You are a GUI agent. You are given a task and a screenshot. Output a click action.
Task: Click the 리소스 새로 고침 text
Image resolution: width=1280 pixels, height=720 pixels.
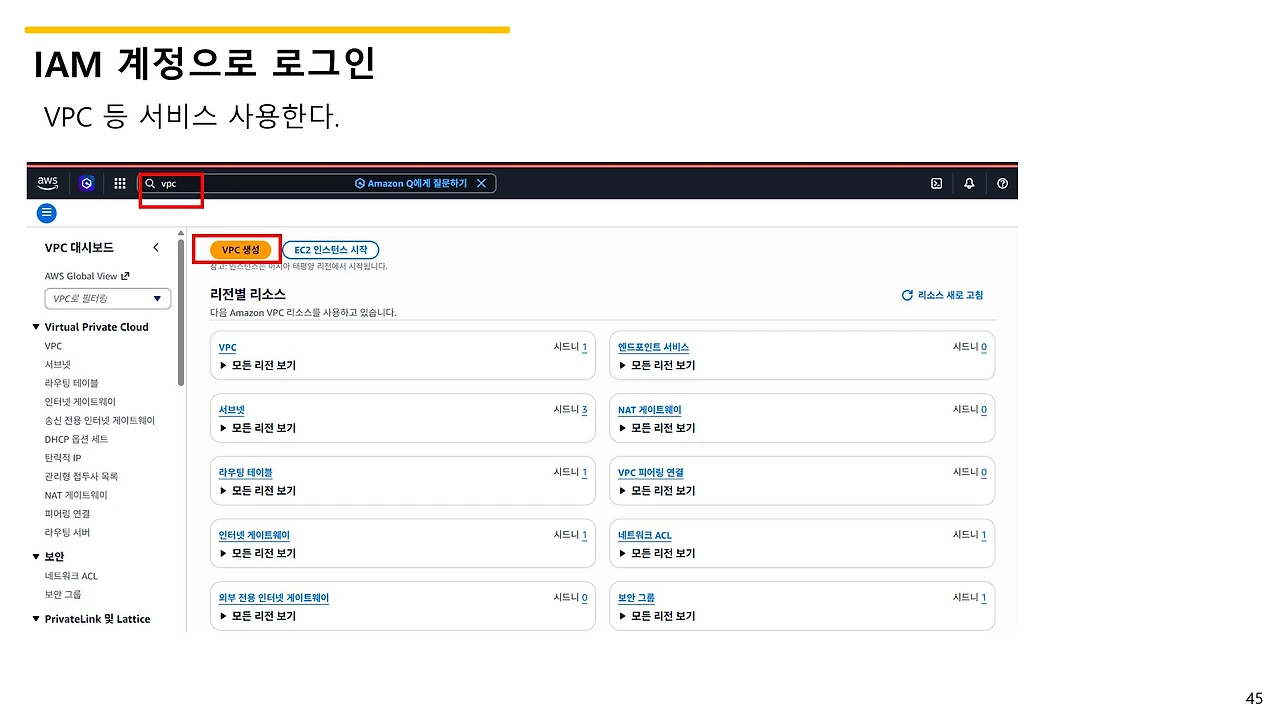(x=950, y=295)
